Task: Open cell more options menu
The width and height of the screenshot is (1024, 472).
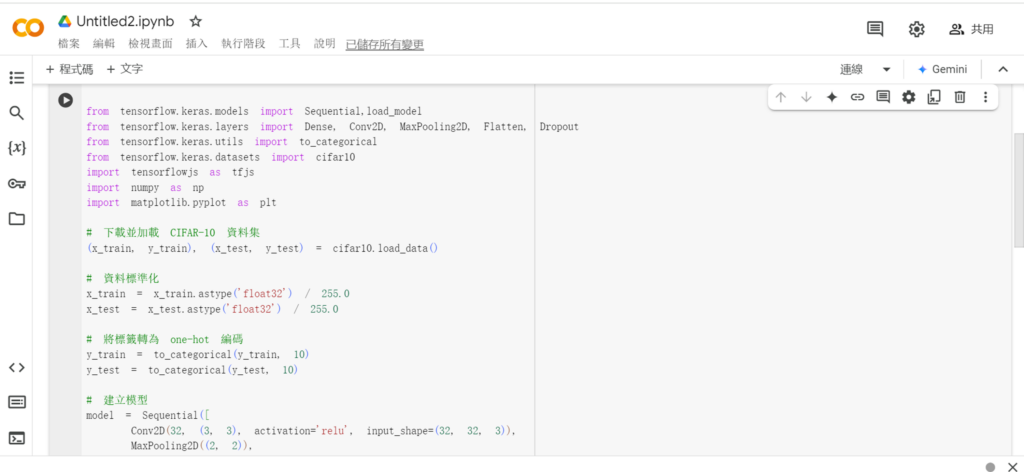Action: 985,97
